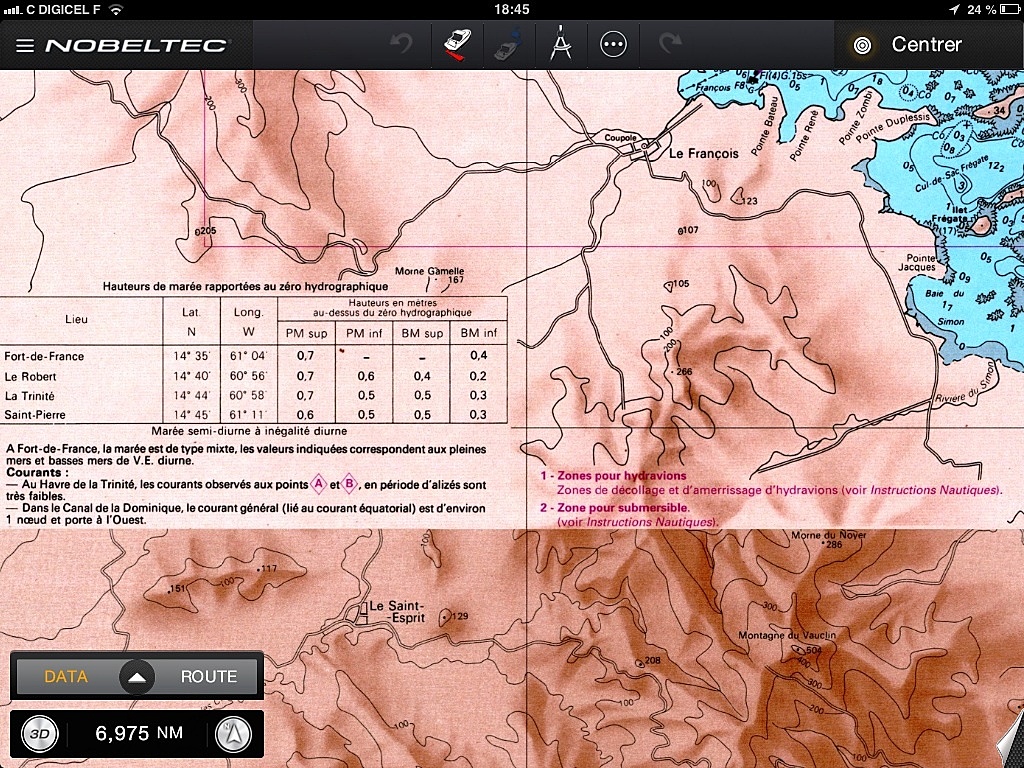The image size is (1024, 768).
Task: Tap the DIGICEL F carrier label
Action: 63,9
